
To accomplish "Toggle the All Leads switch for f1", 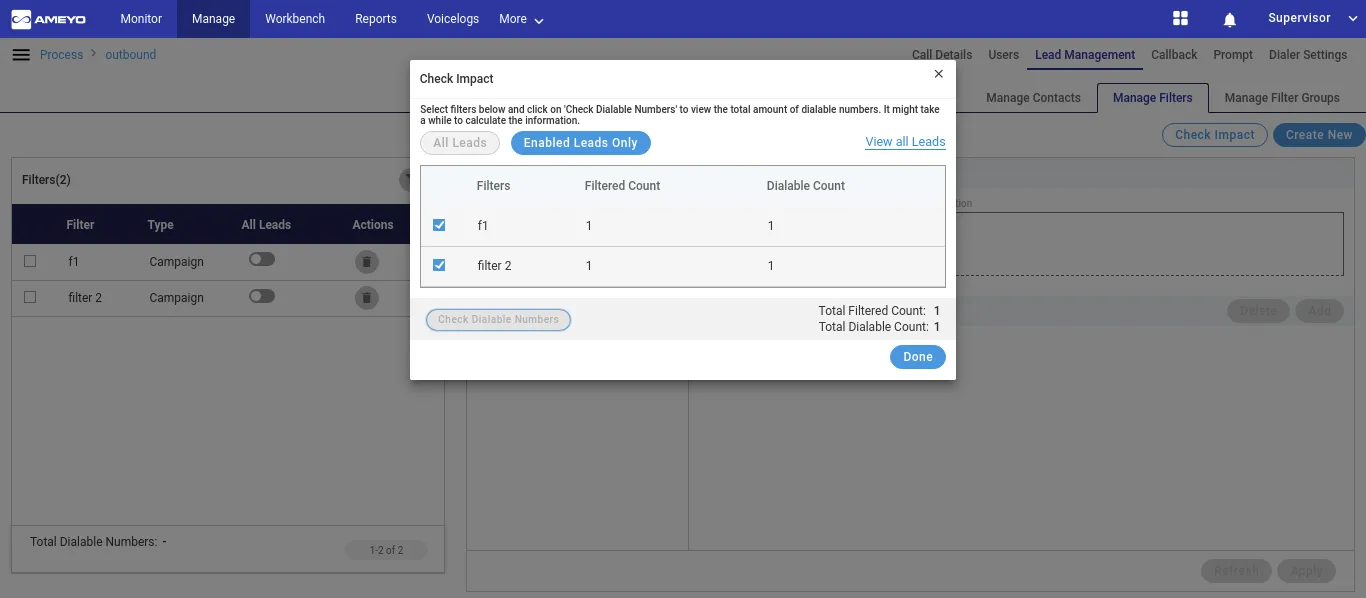I will [x=262, y=260].
